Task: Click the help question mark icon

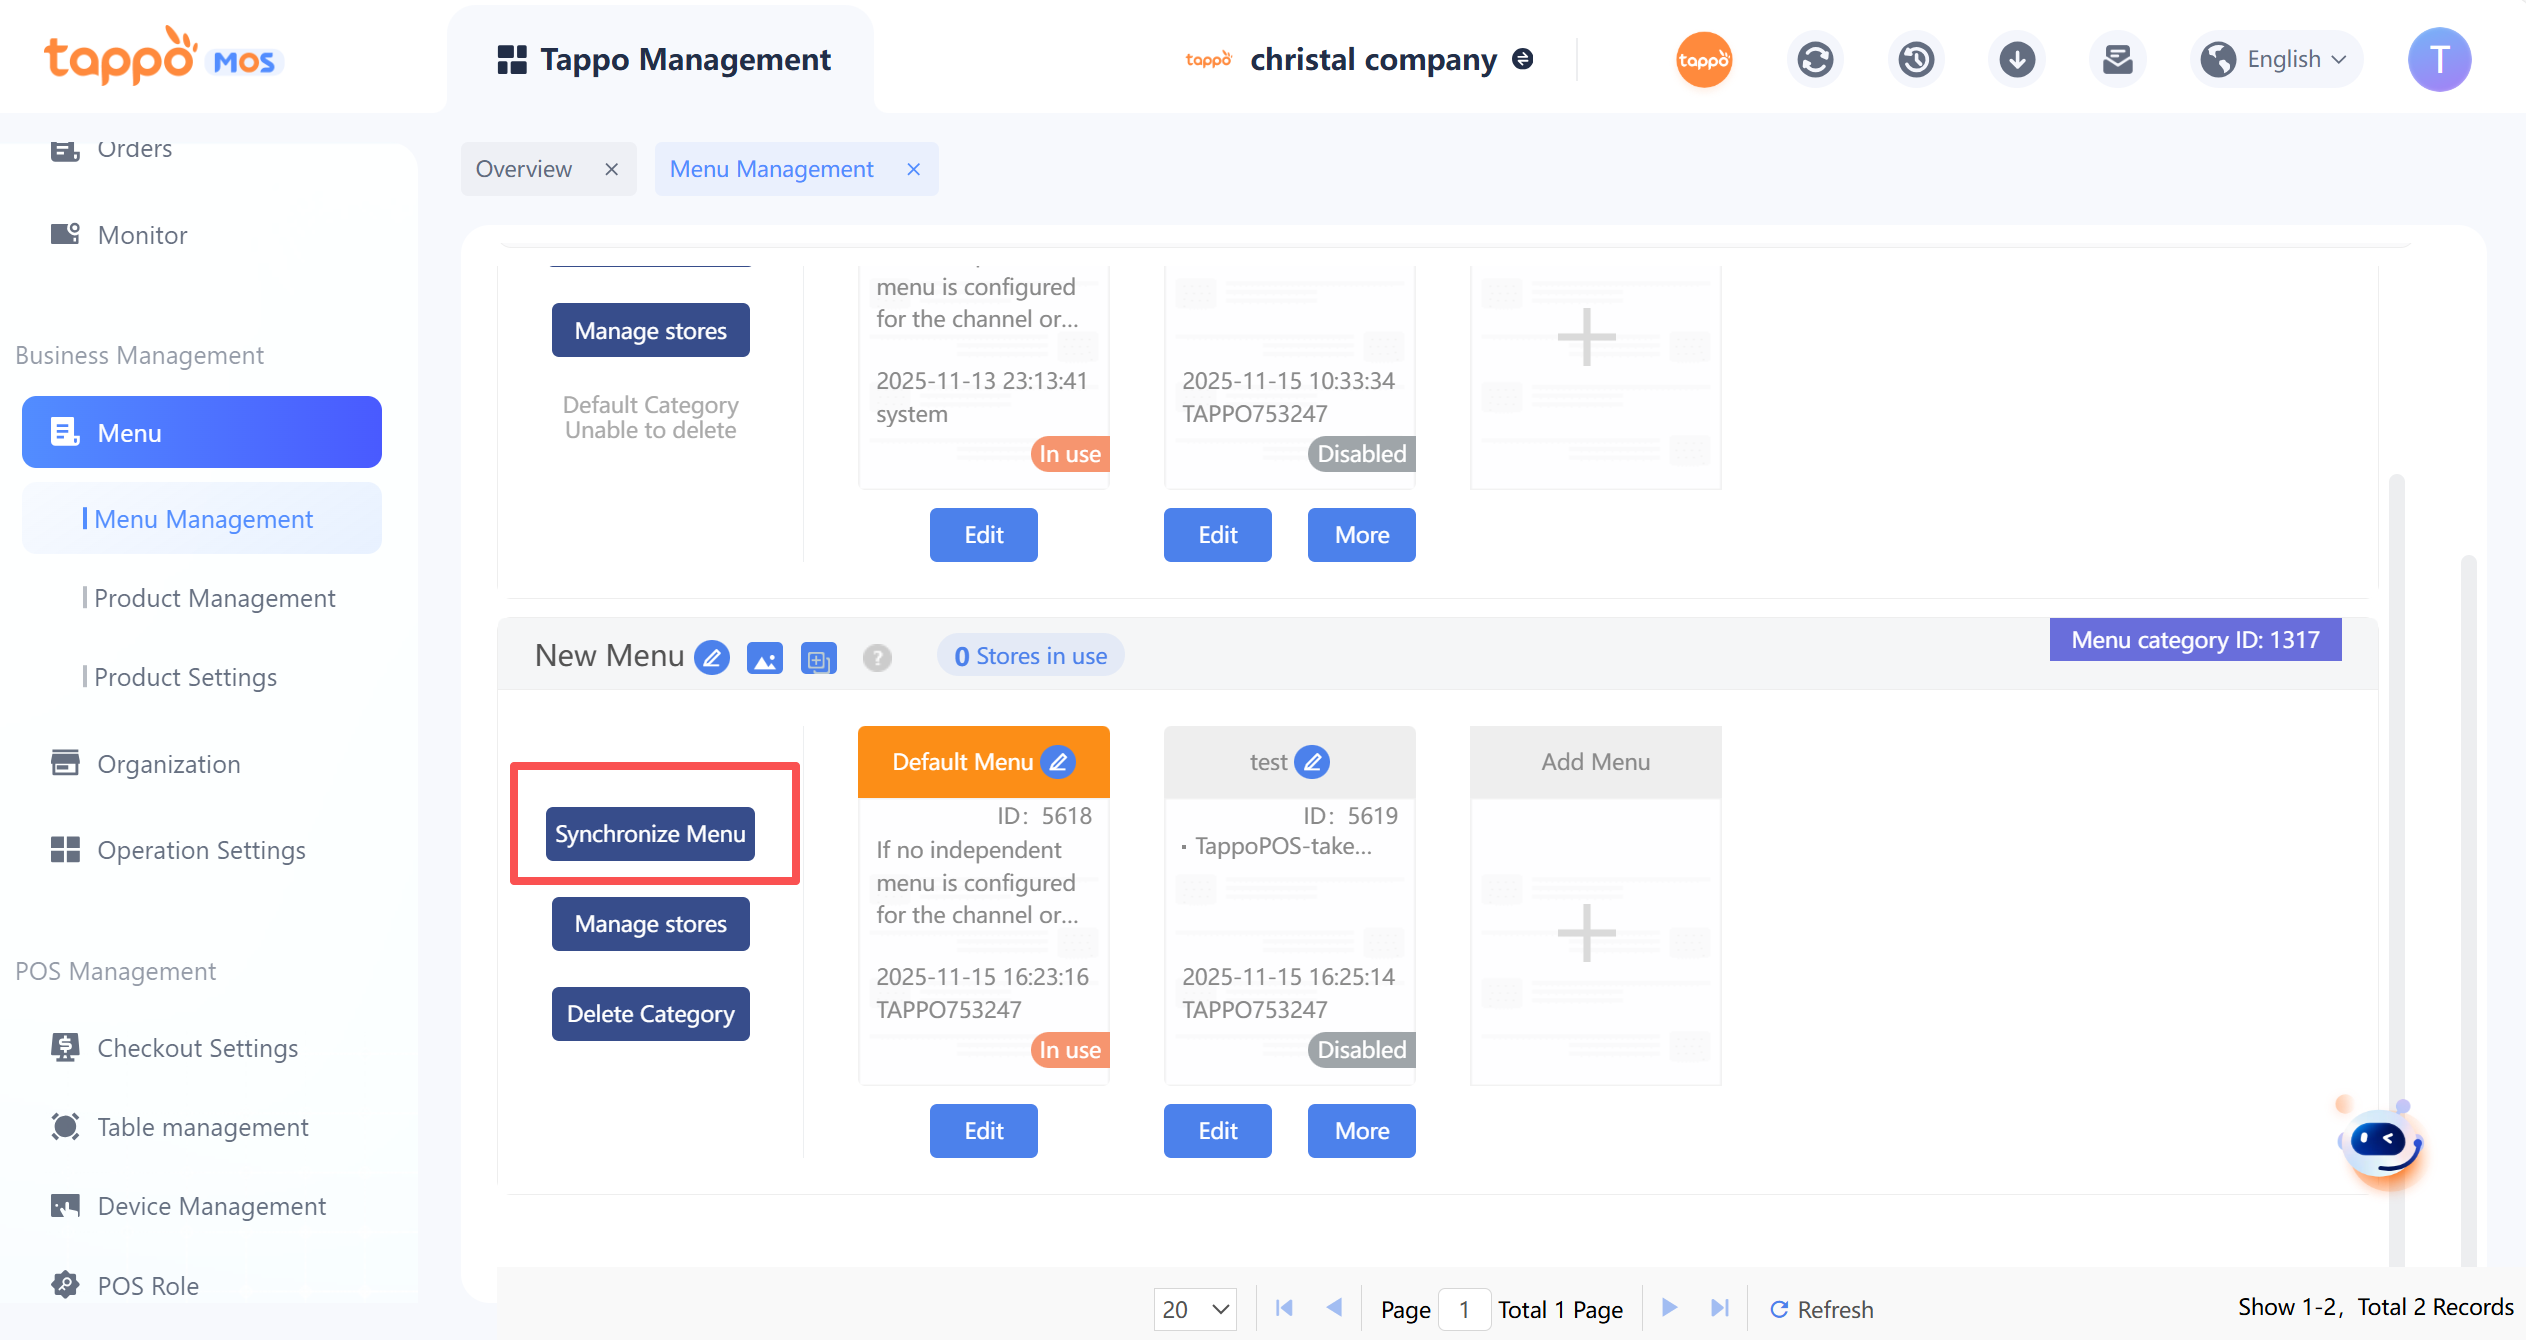Action: pos(877,658)
